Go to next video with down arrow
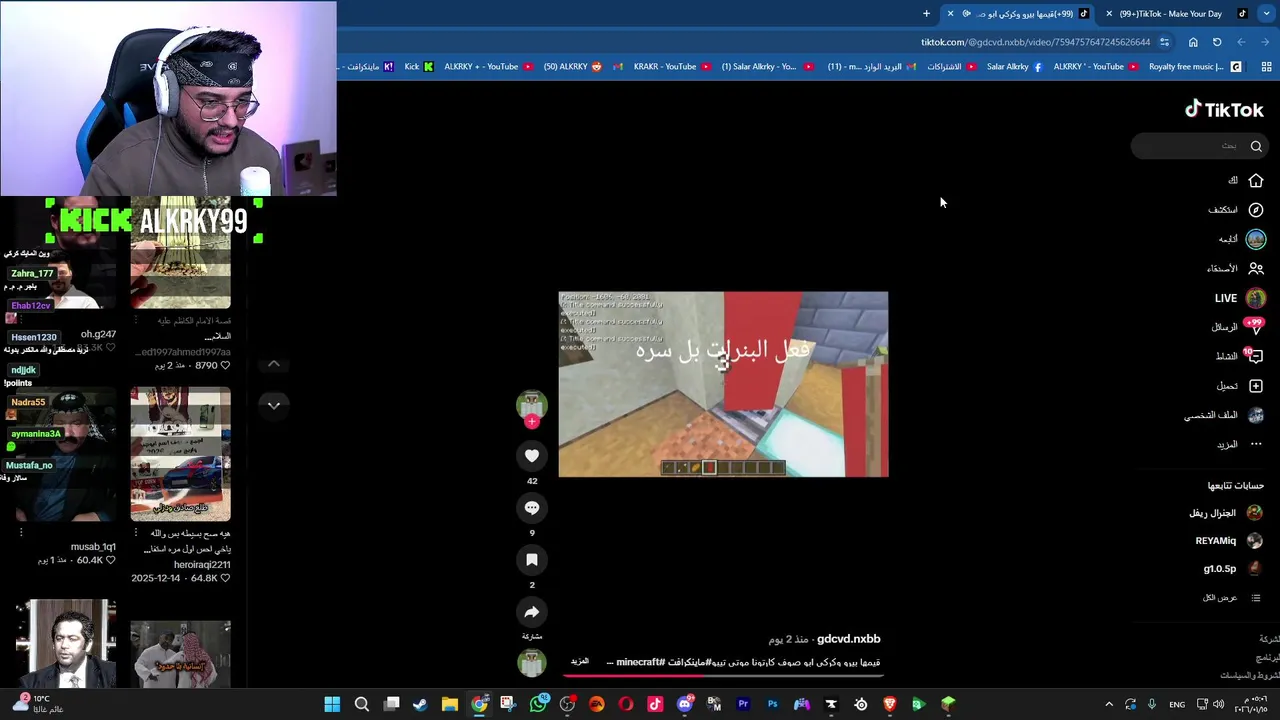The width and height of the screenshot is (1280, 720). tap(274, 405)
